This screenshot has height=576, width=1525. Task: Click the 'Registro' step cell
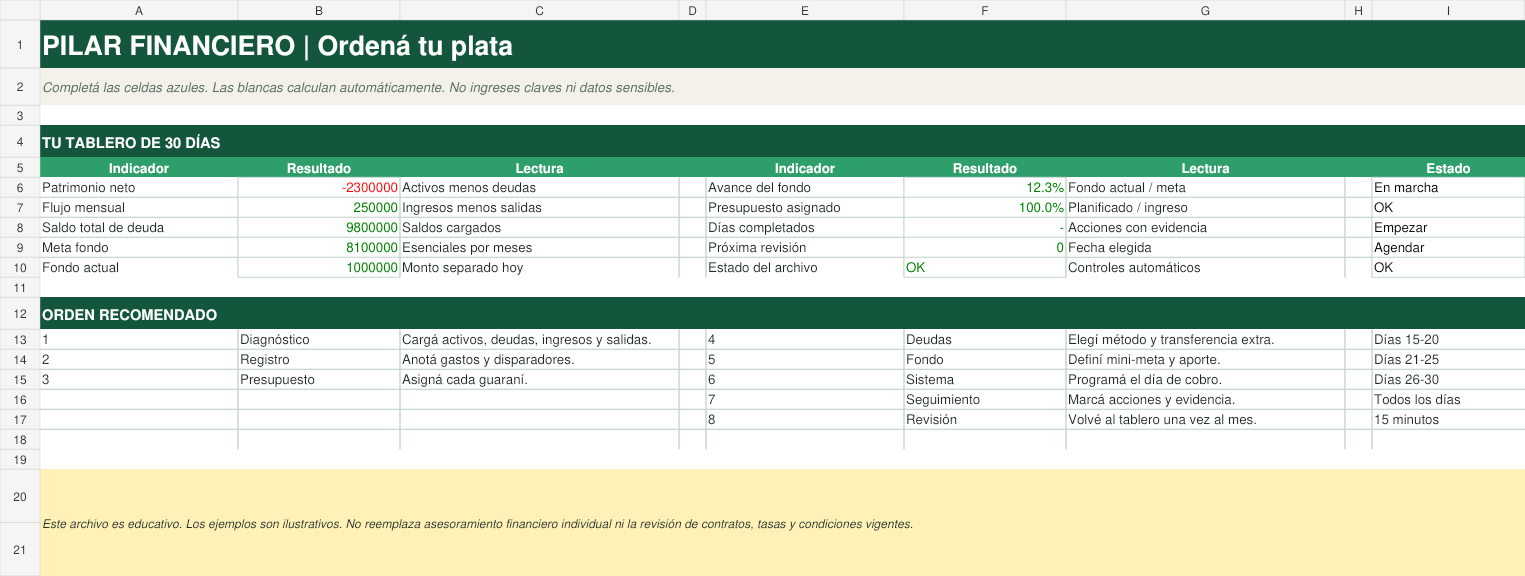pos(319,360)
